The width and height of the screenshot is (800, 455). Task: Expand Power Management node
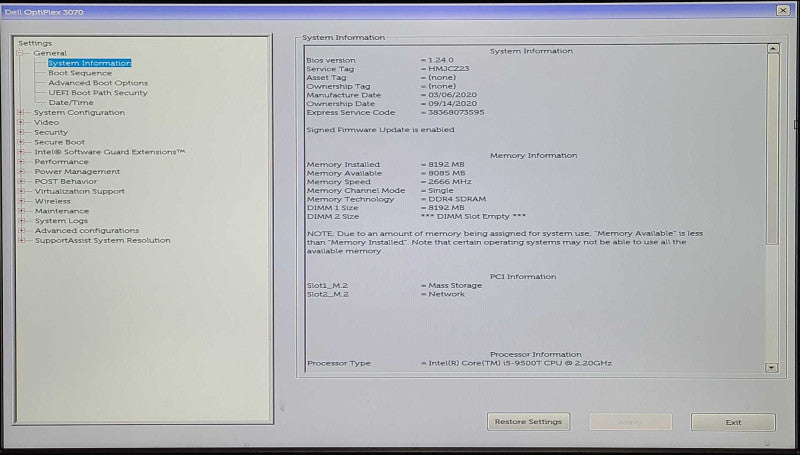click(21, 171)
